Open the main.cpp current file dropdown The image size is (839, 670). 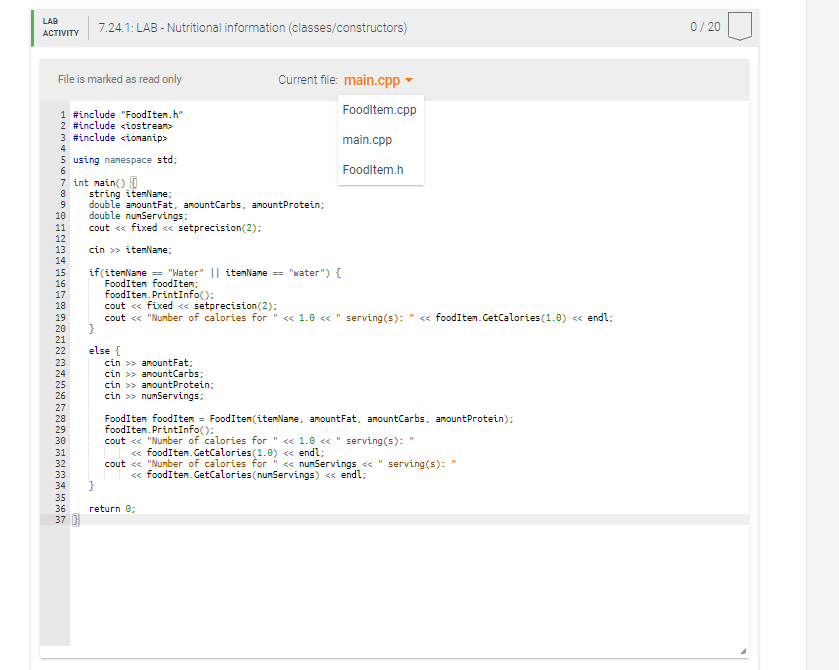[378, 80]
